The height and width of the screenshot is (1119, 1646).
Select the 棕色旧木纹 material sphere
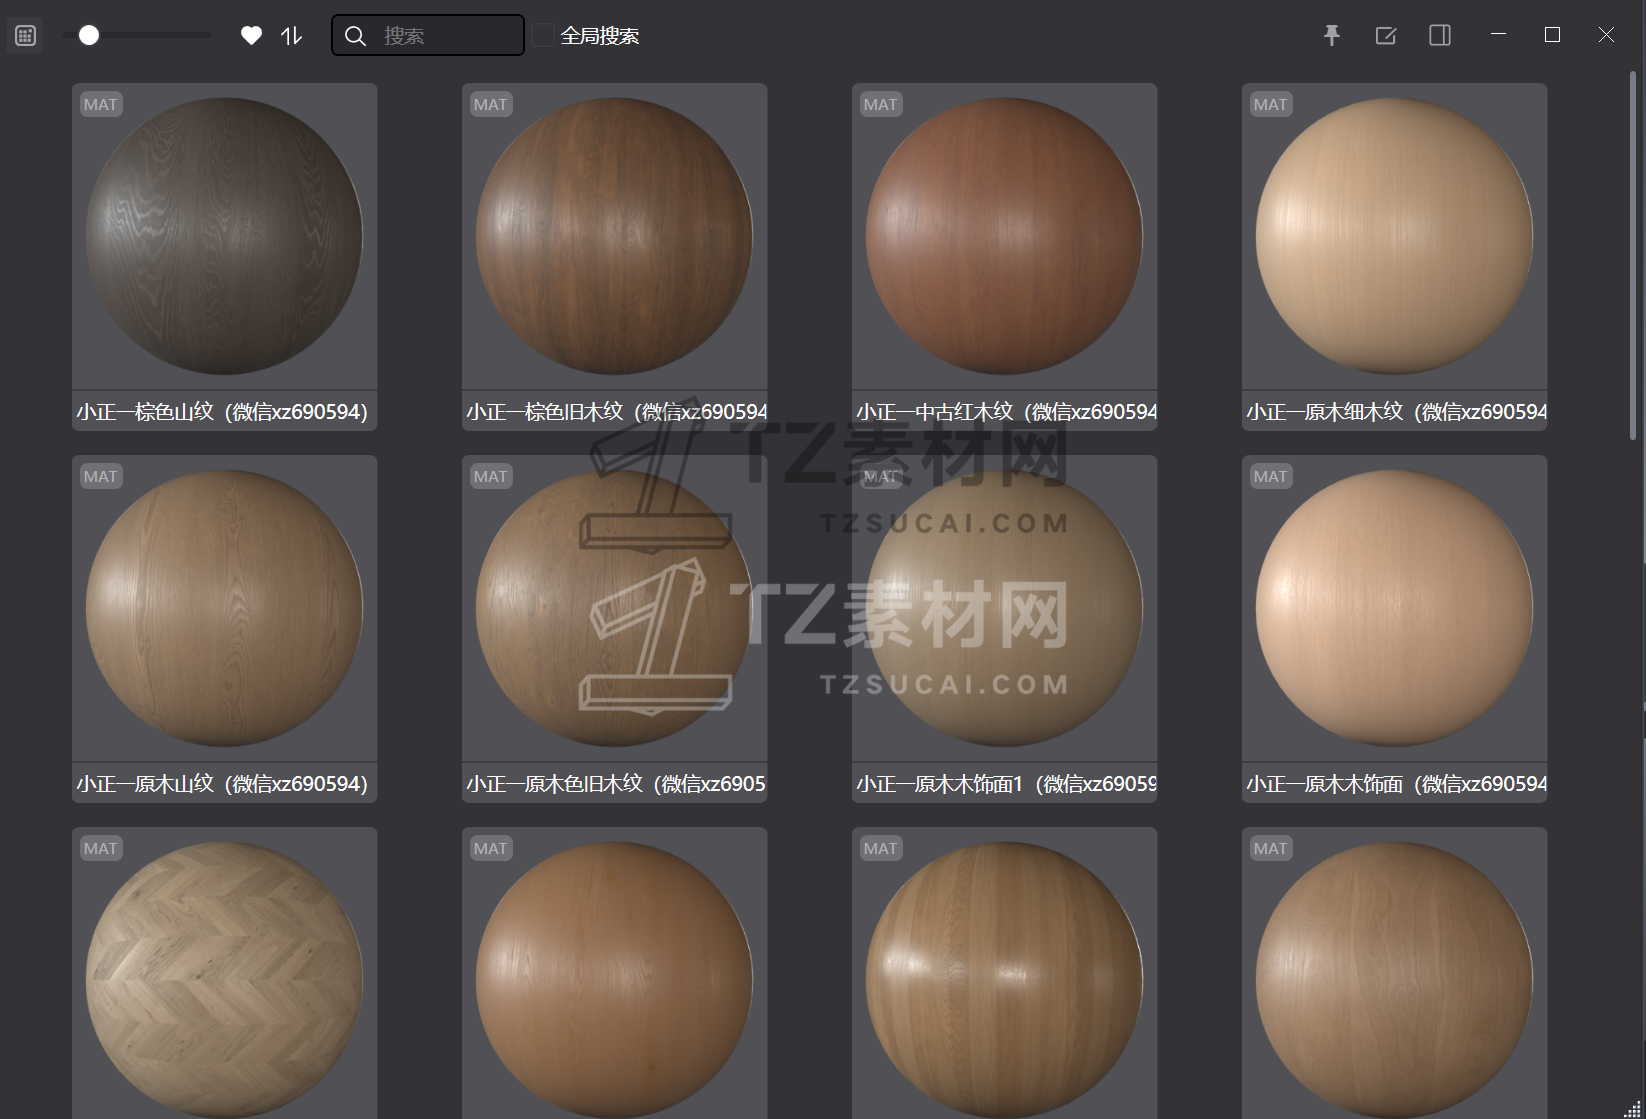614,236
